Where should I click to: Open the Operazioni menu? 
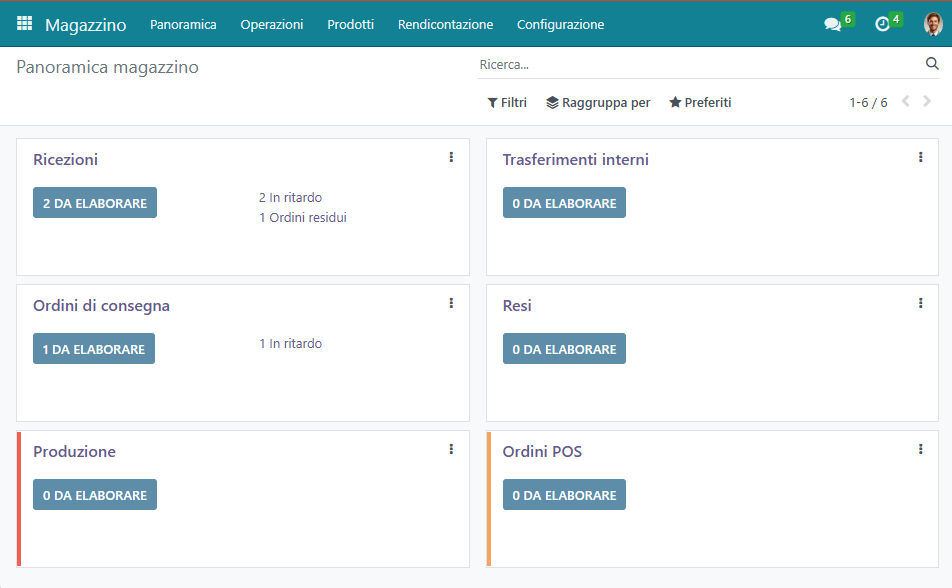click(272, 25)
